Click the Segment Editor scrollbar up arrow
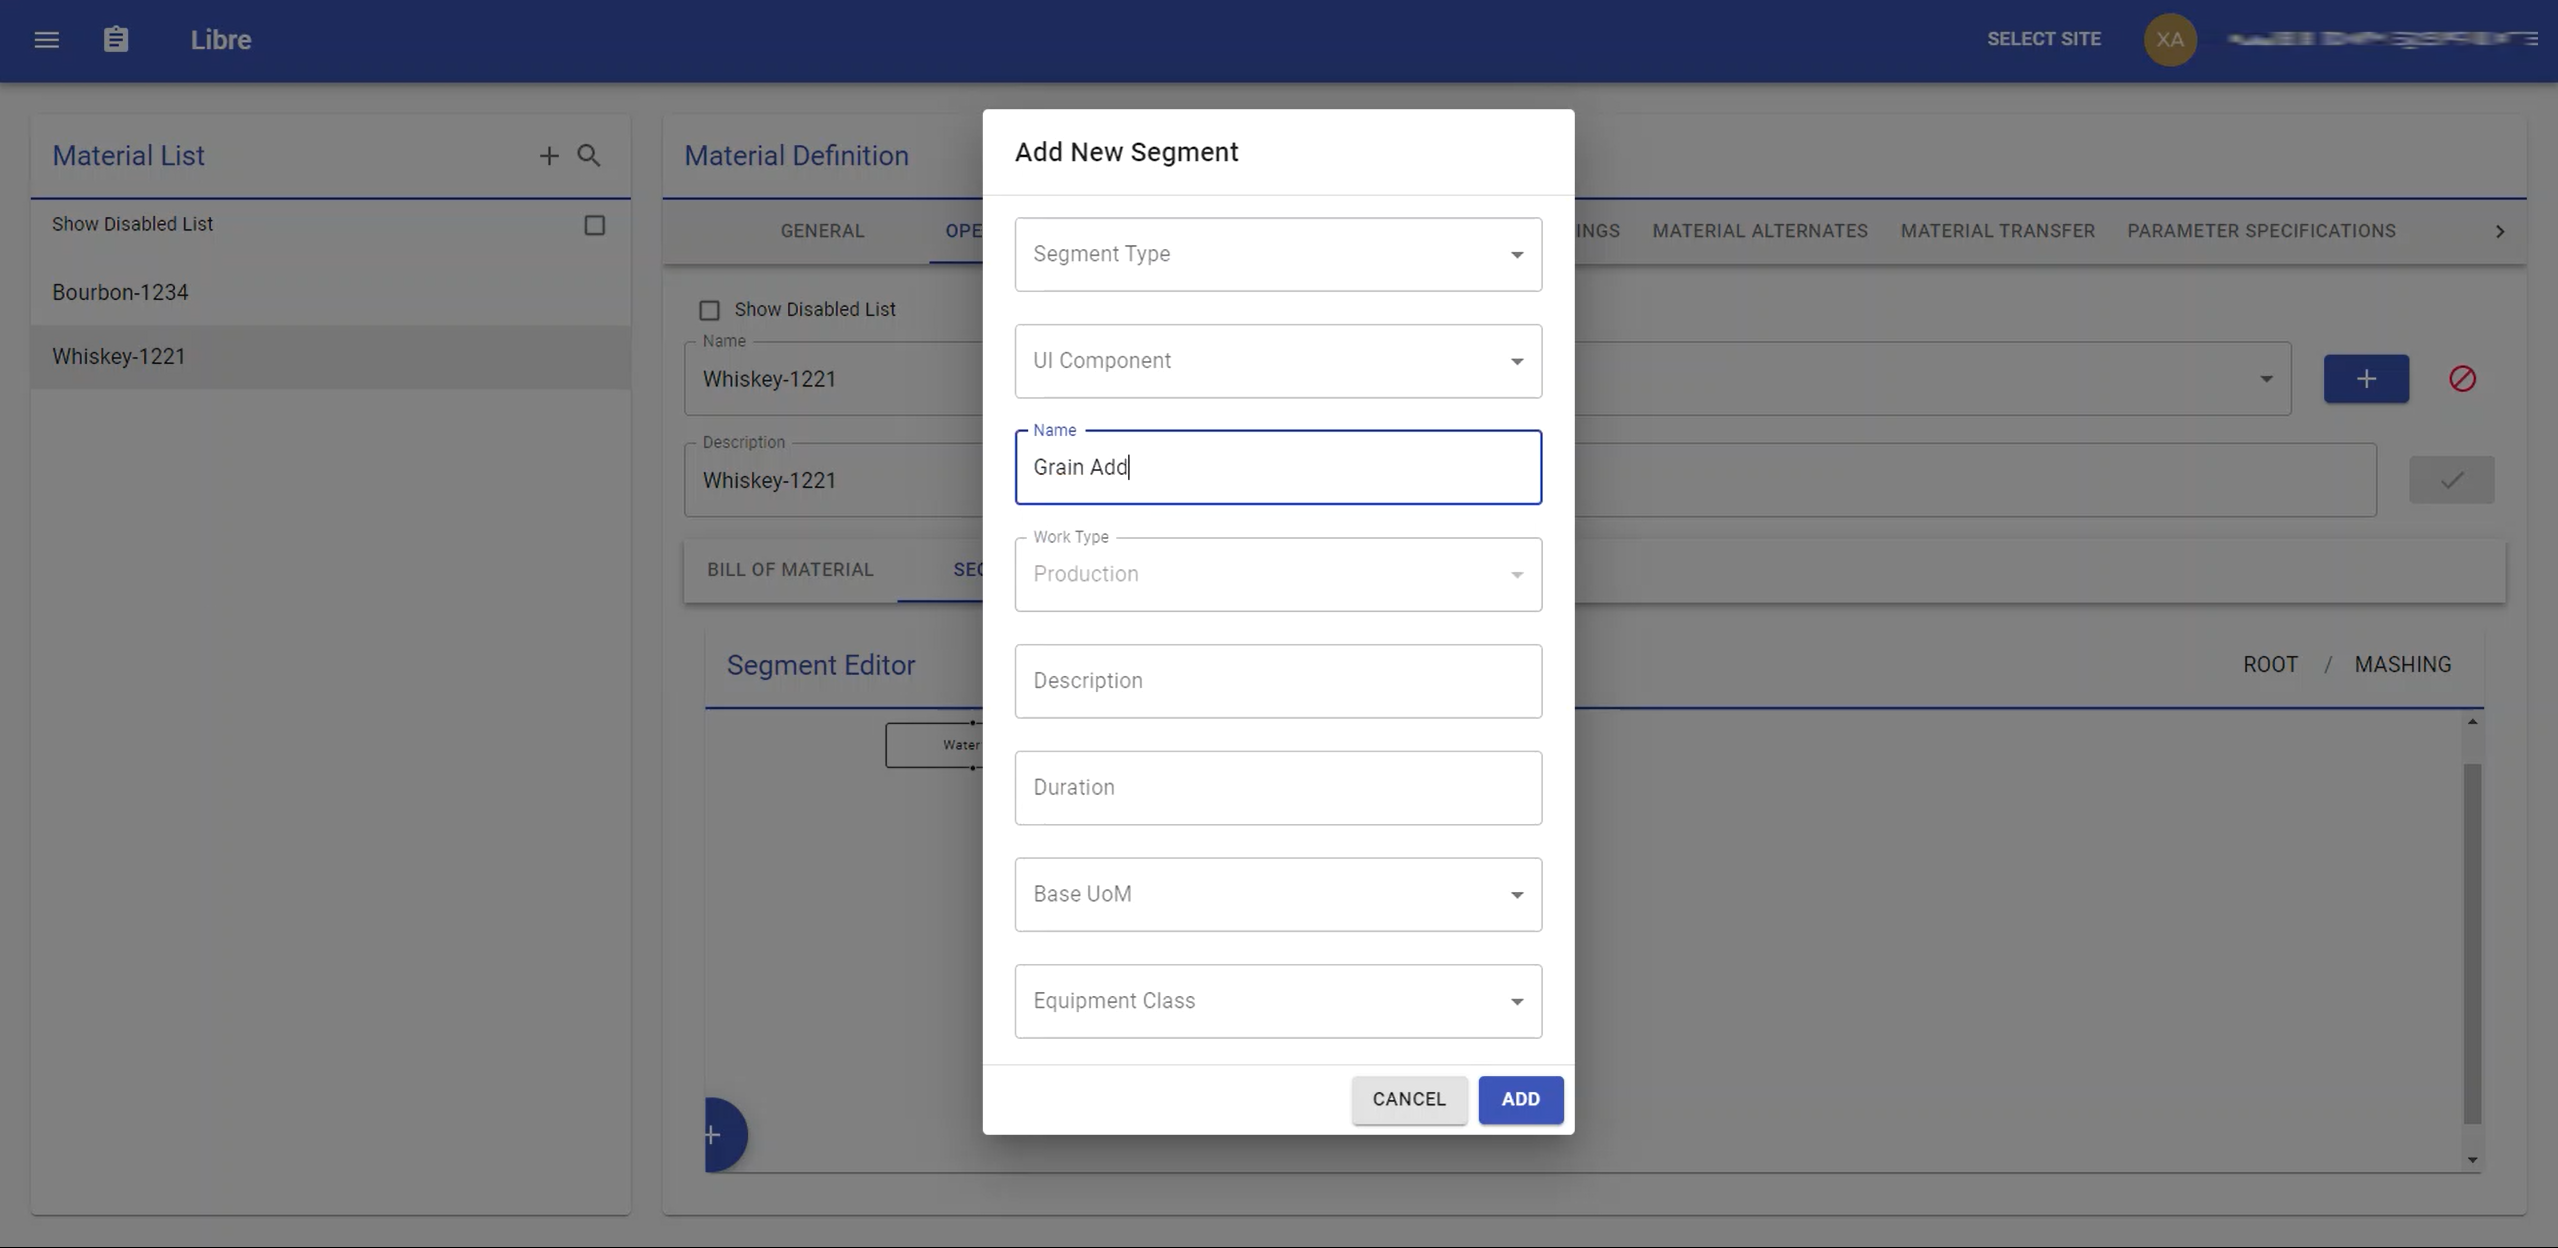Viewport: 2558px width, 1248px height. 2472,722
